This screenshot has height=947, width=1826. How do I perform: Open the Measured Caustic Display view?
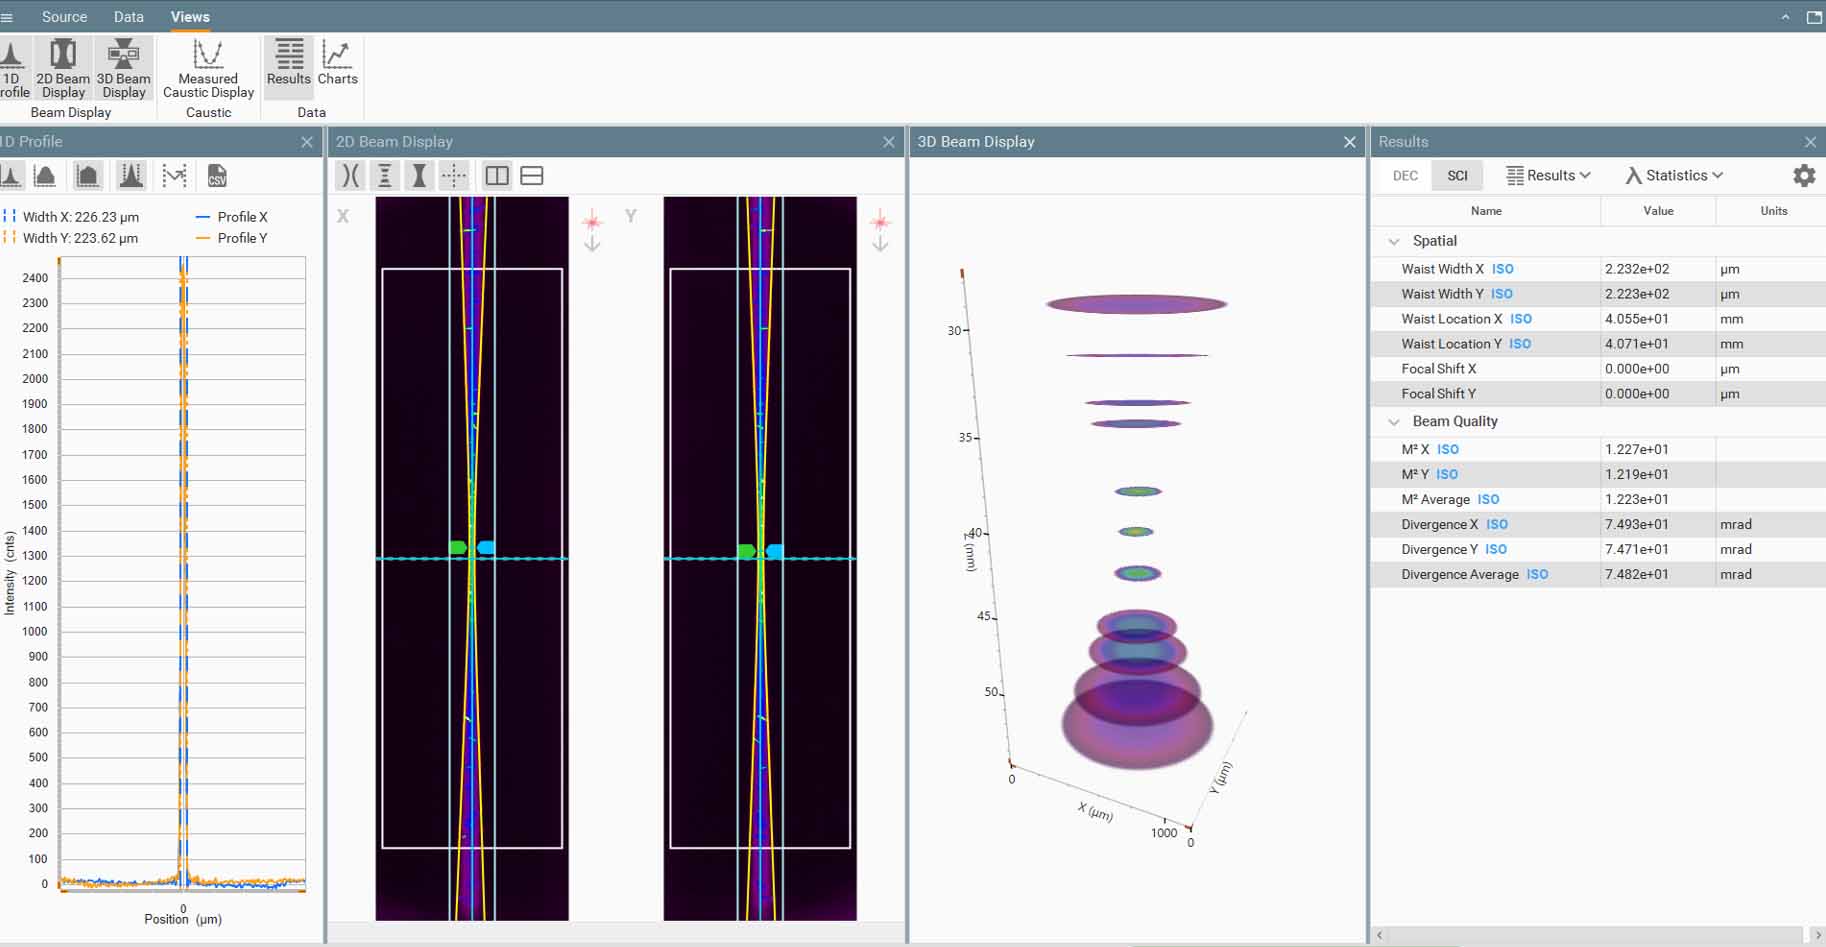click(x=208, y=68)
